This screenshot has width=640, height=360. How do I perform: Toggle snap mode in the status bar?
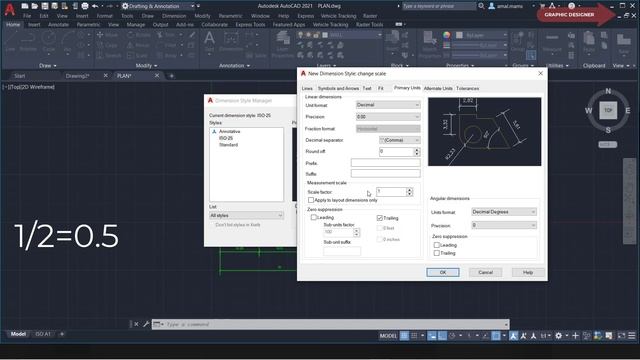pyautogui.click(x=414, y=336)
